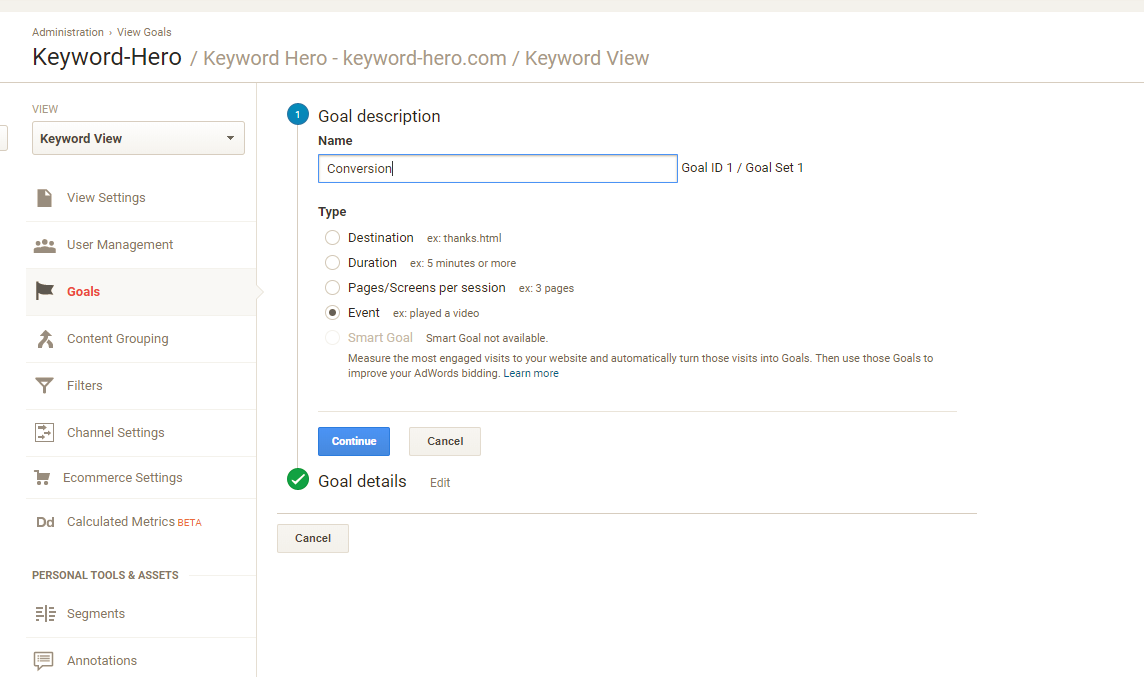Open the Filters page

pos(85,386)
